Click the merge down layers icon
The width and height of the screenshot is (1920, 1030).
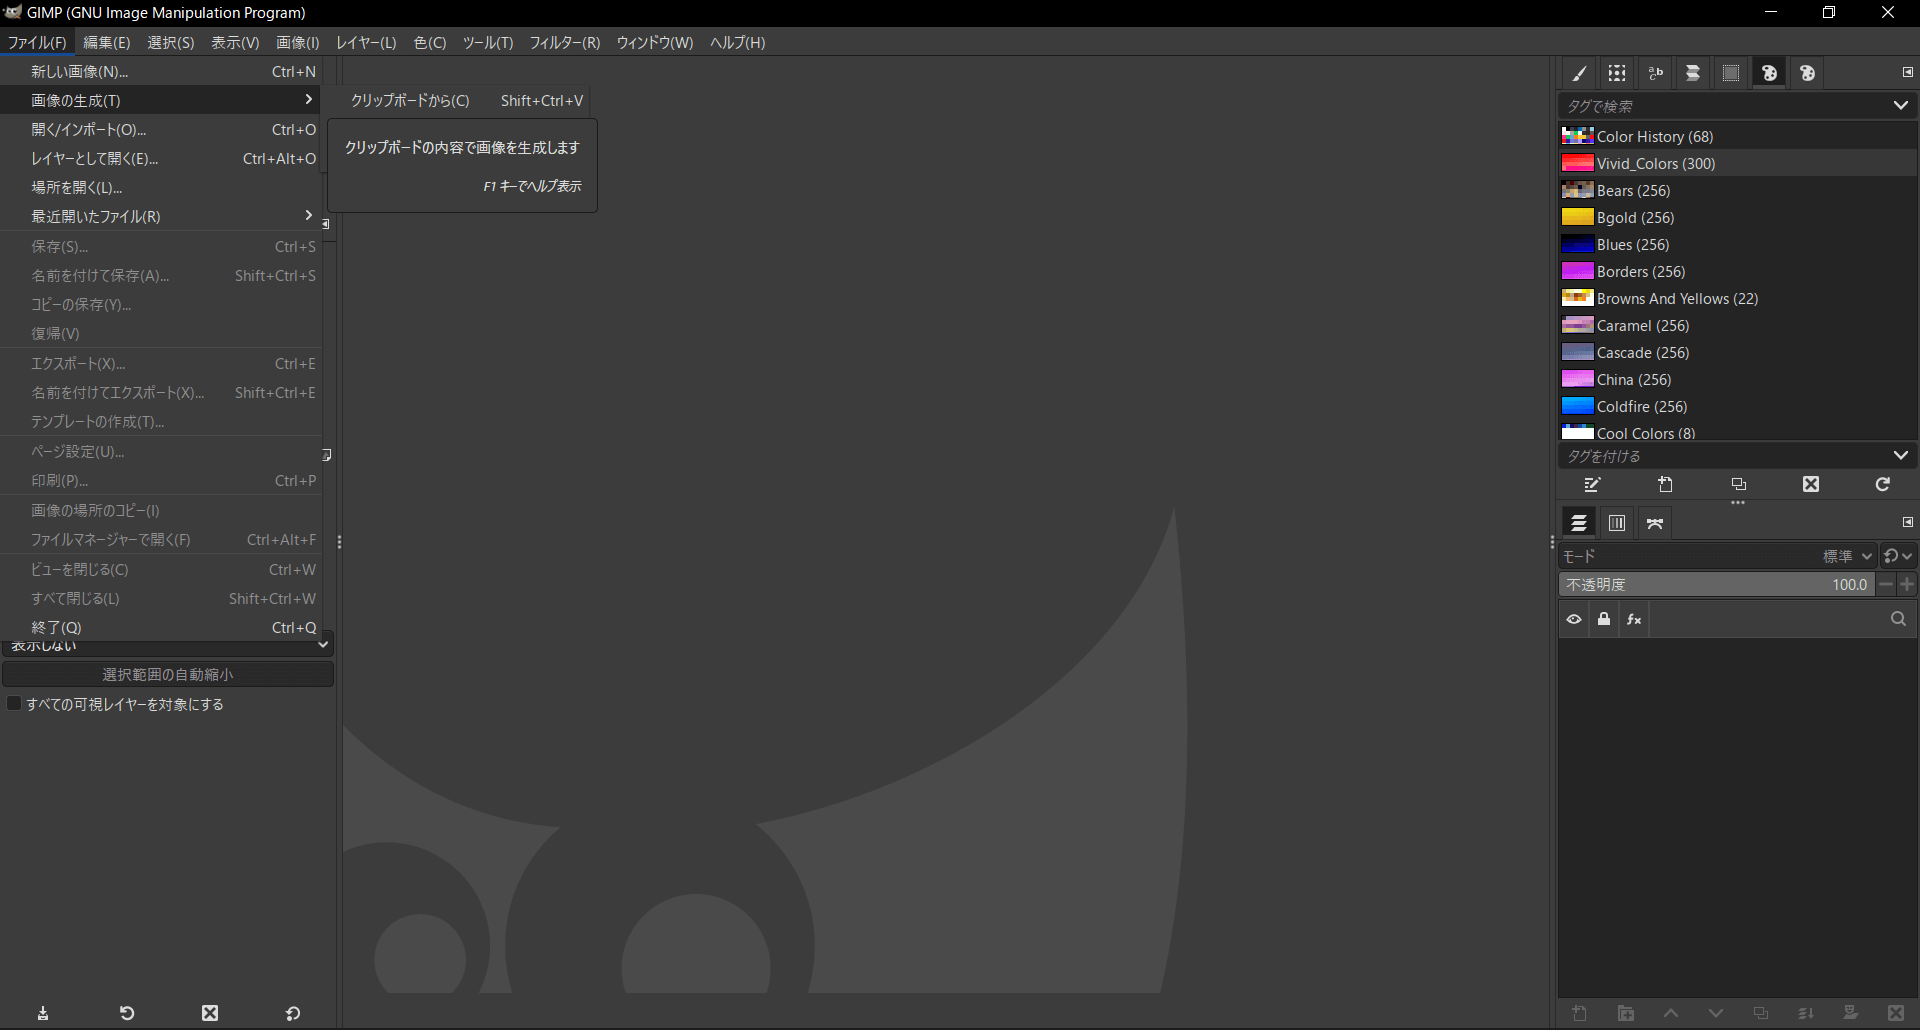pyautogui.click(x=1806, y=1013)
